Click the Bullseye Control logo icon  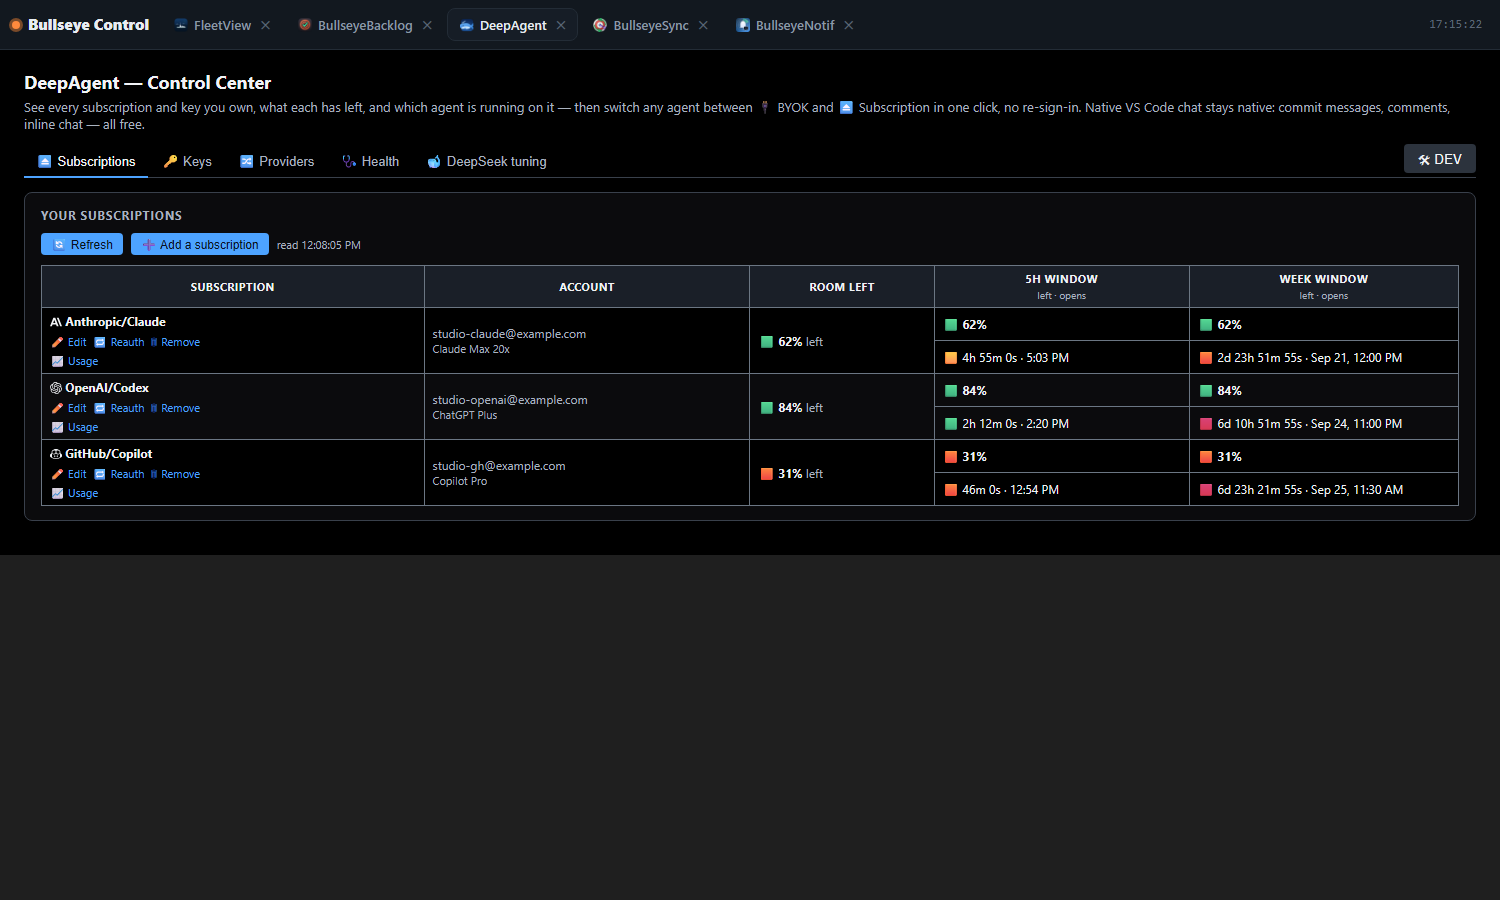click(16, 25)
